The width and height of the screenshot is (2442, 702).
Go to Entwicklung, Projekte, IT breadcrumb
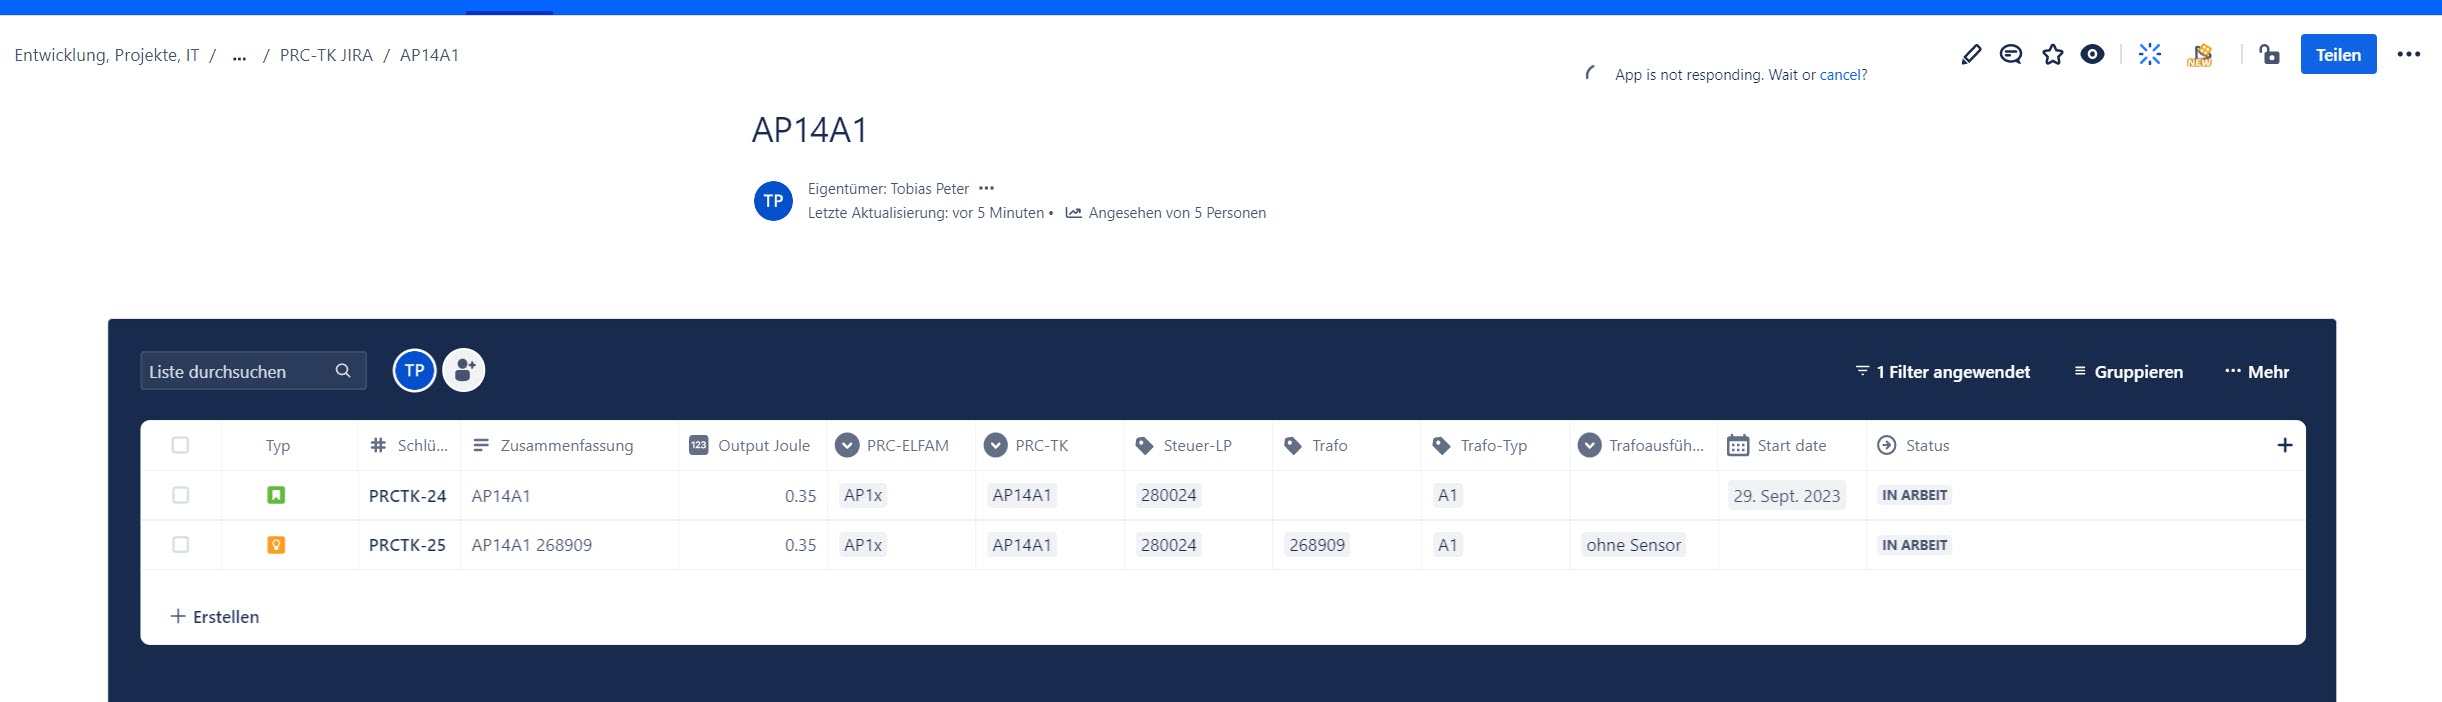coord(107,56)
